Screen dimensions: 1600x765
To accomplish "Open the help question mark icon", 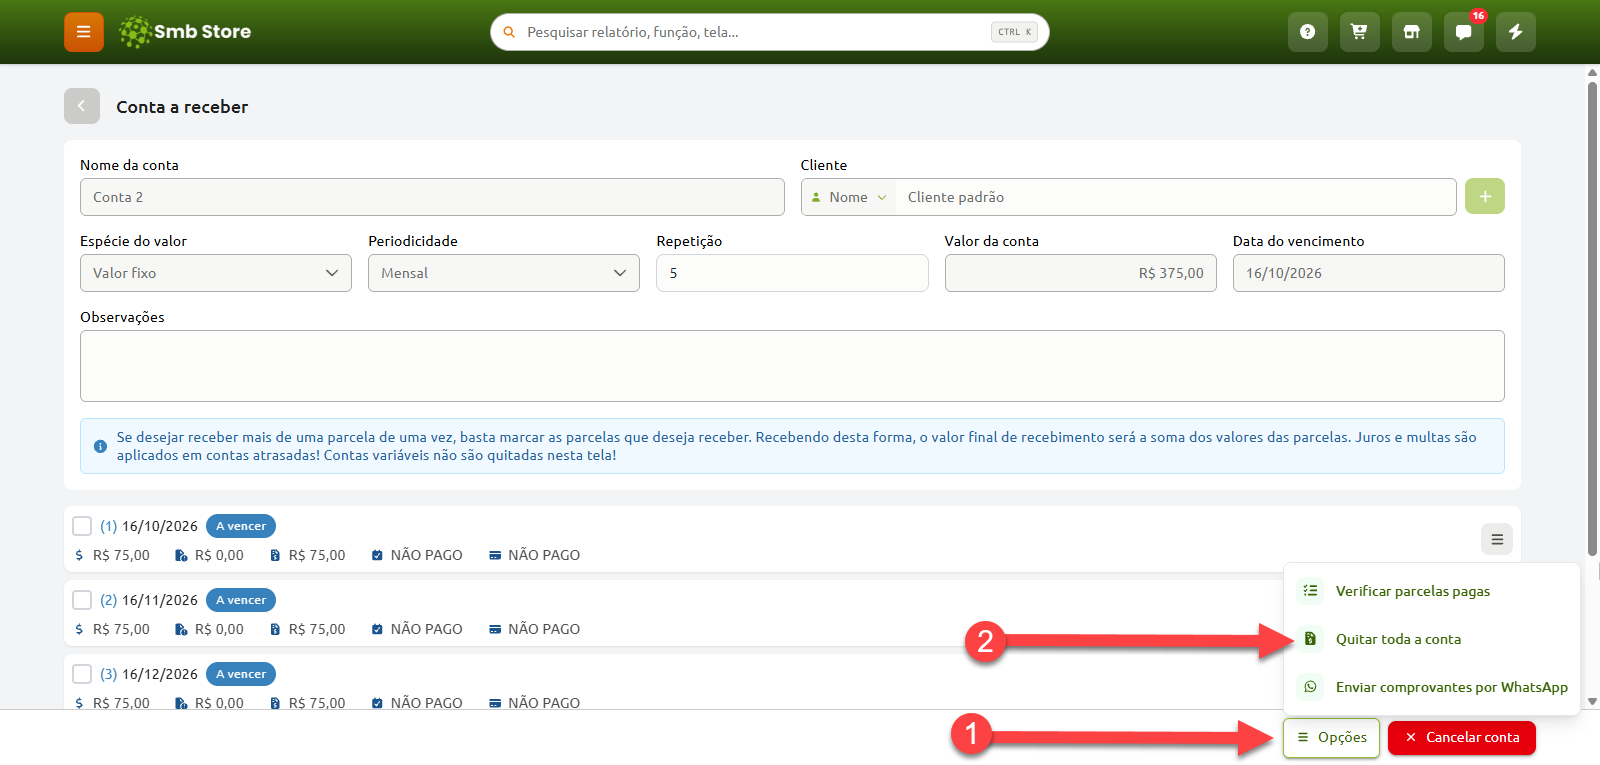I will tap(1307, 32).
